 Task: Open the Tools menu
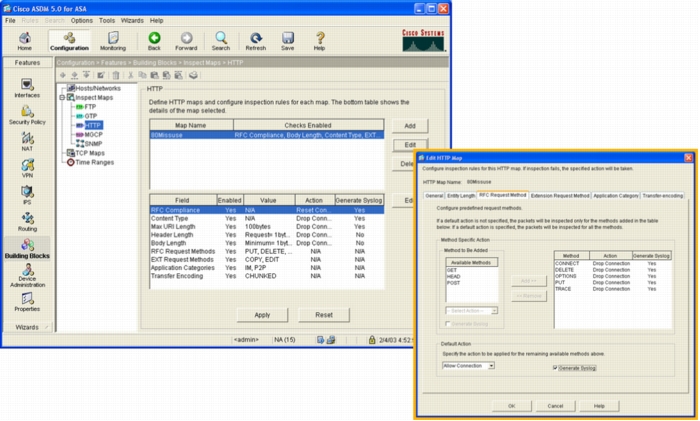pos(107,21)
